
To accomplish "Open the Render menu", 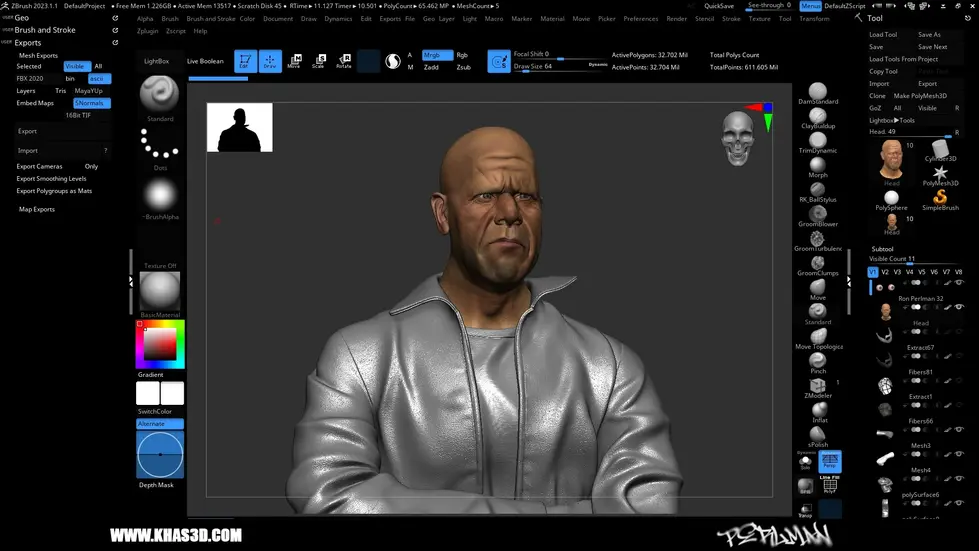I will (x=676, y=19).
